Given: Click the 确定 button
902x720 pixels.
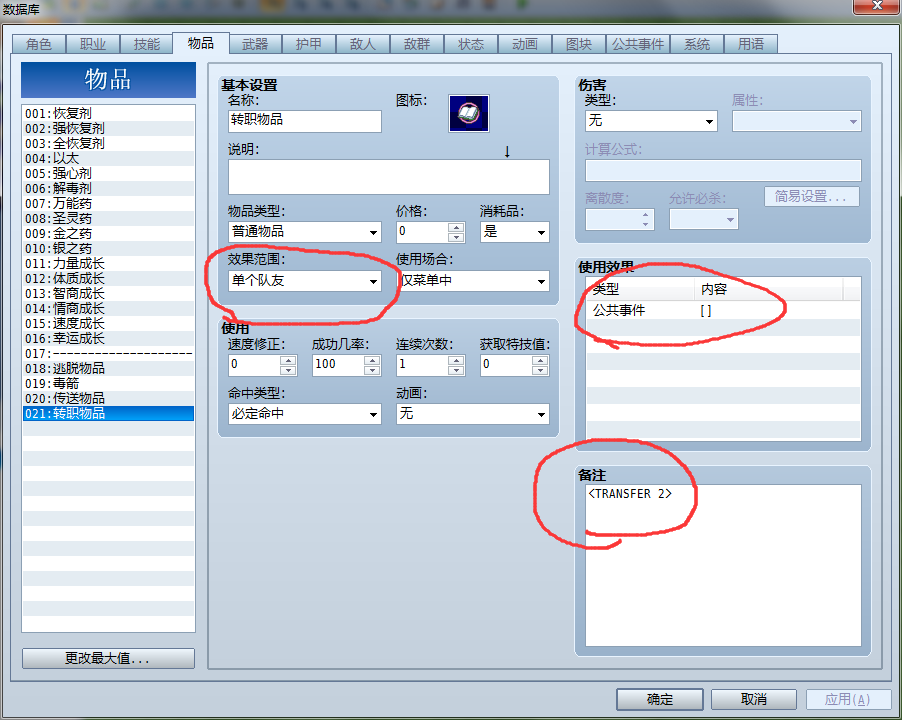Looking at the screenshot, I should (x=660, y=699).
